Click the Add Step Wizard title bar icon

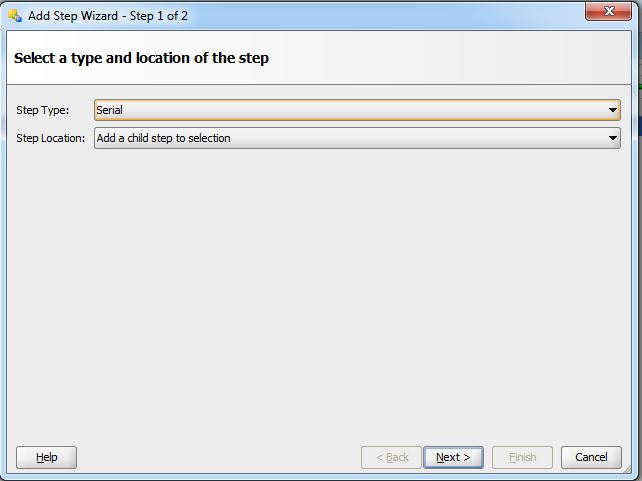15,16
